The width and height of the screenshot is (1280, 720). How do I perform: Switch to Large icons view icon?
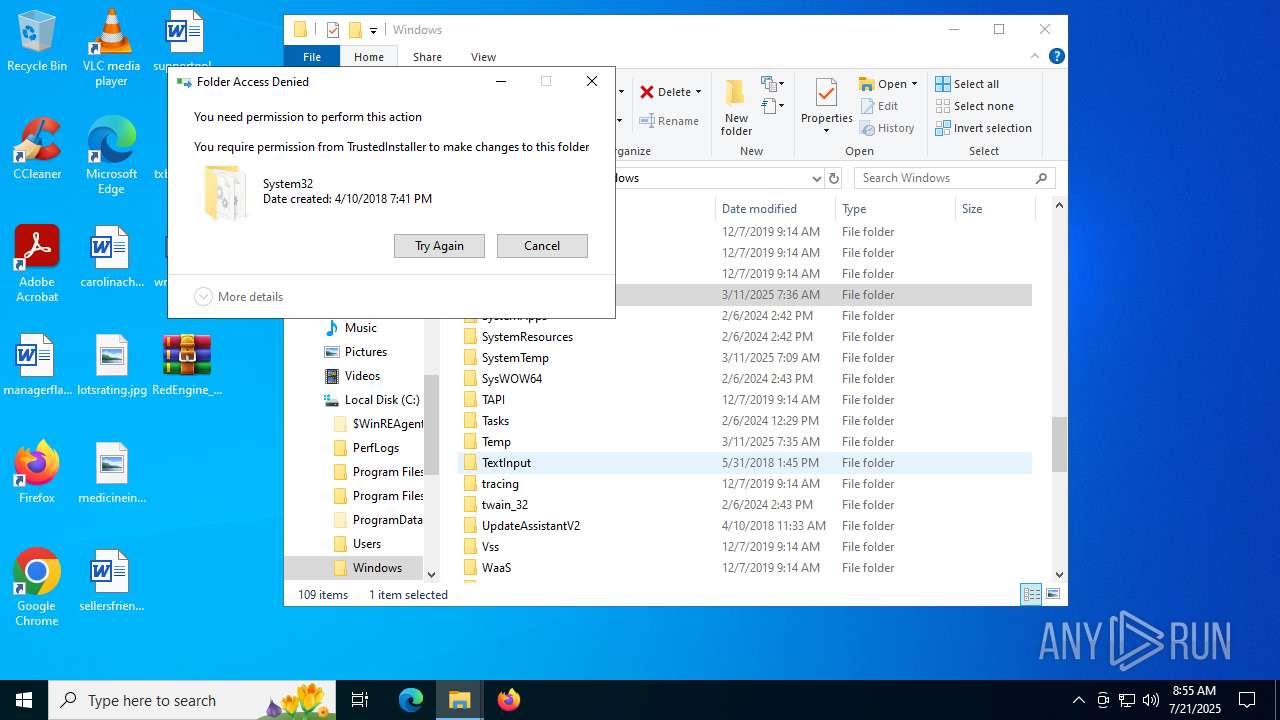coord(1052,594)
